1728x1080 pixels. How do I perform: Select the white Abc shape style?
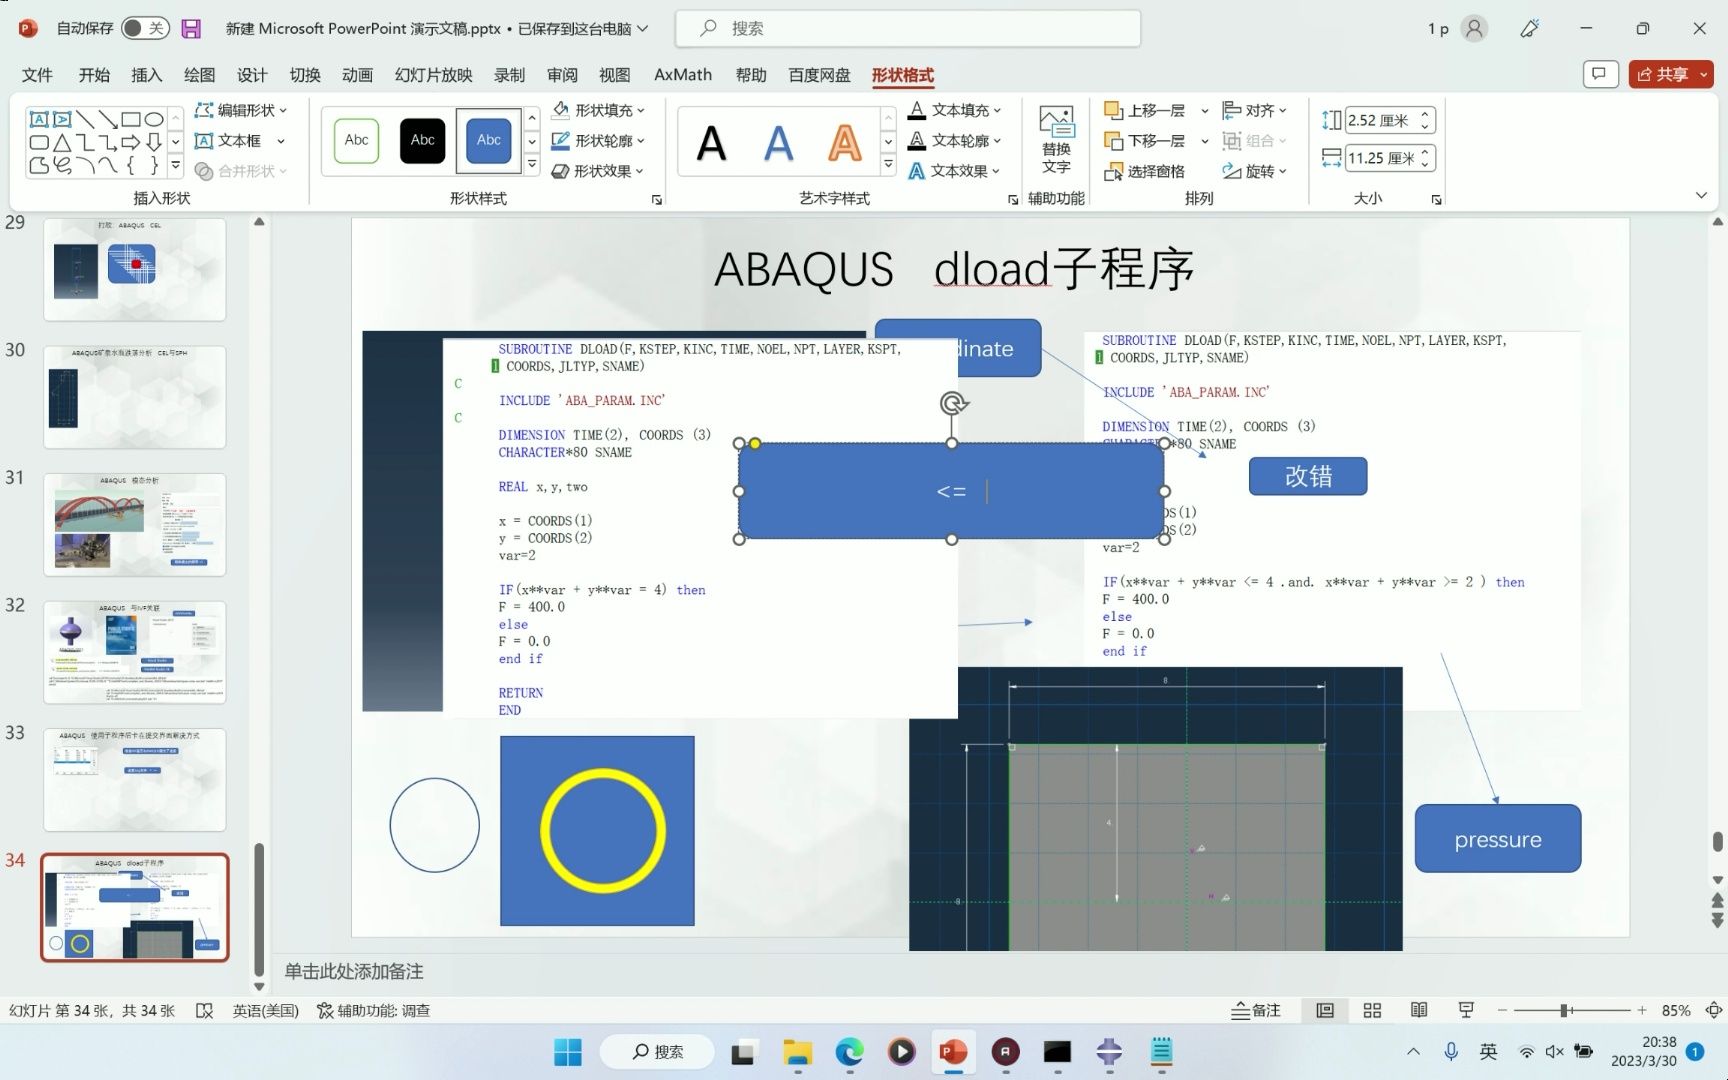pos(357,140)
